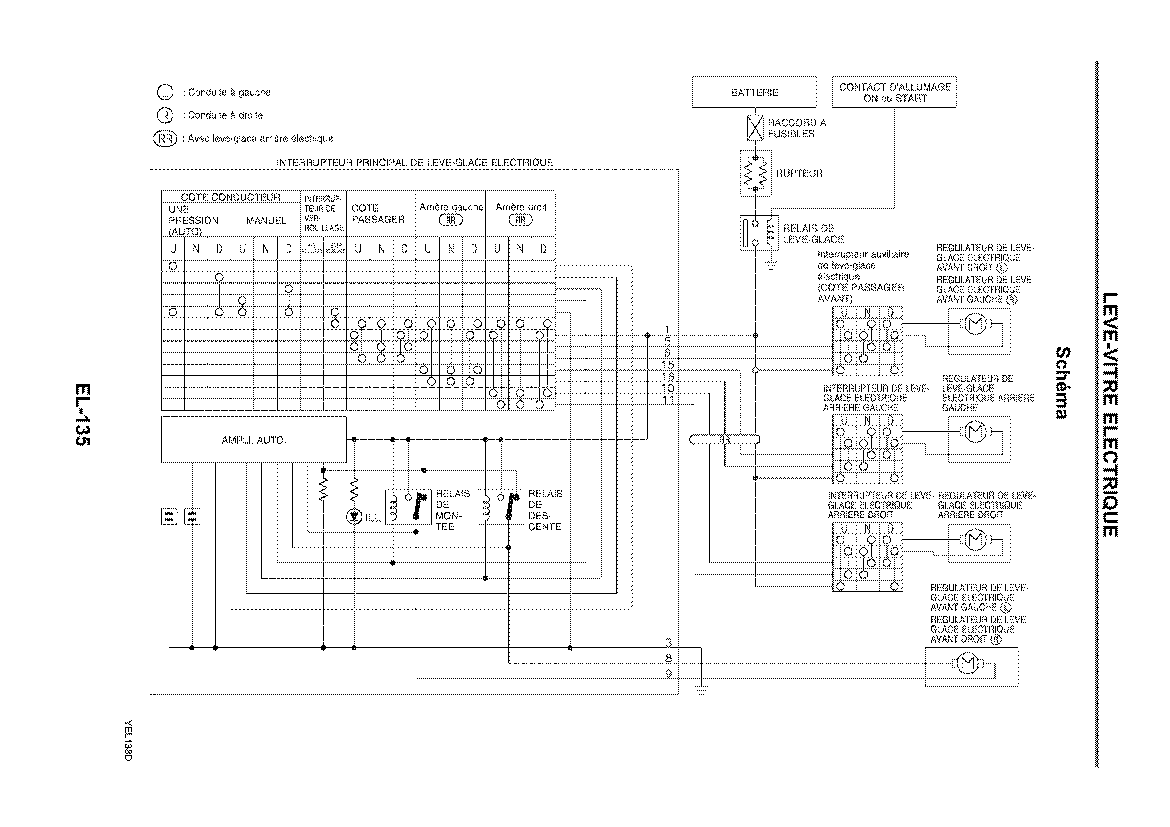The height and width of the screenshot is (827, 1170).
Task: Select the illumination lamp symbol near ILL.
Action: (353, 517)
